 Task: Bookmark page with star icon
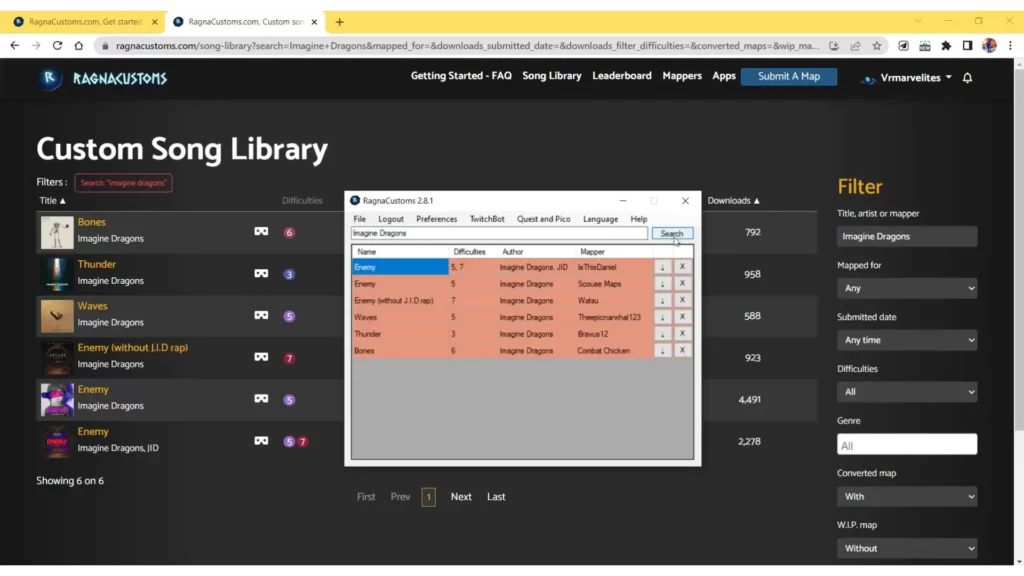tap(876, 46)
